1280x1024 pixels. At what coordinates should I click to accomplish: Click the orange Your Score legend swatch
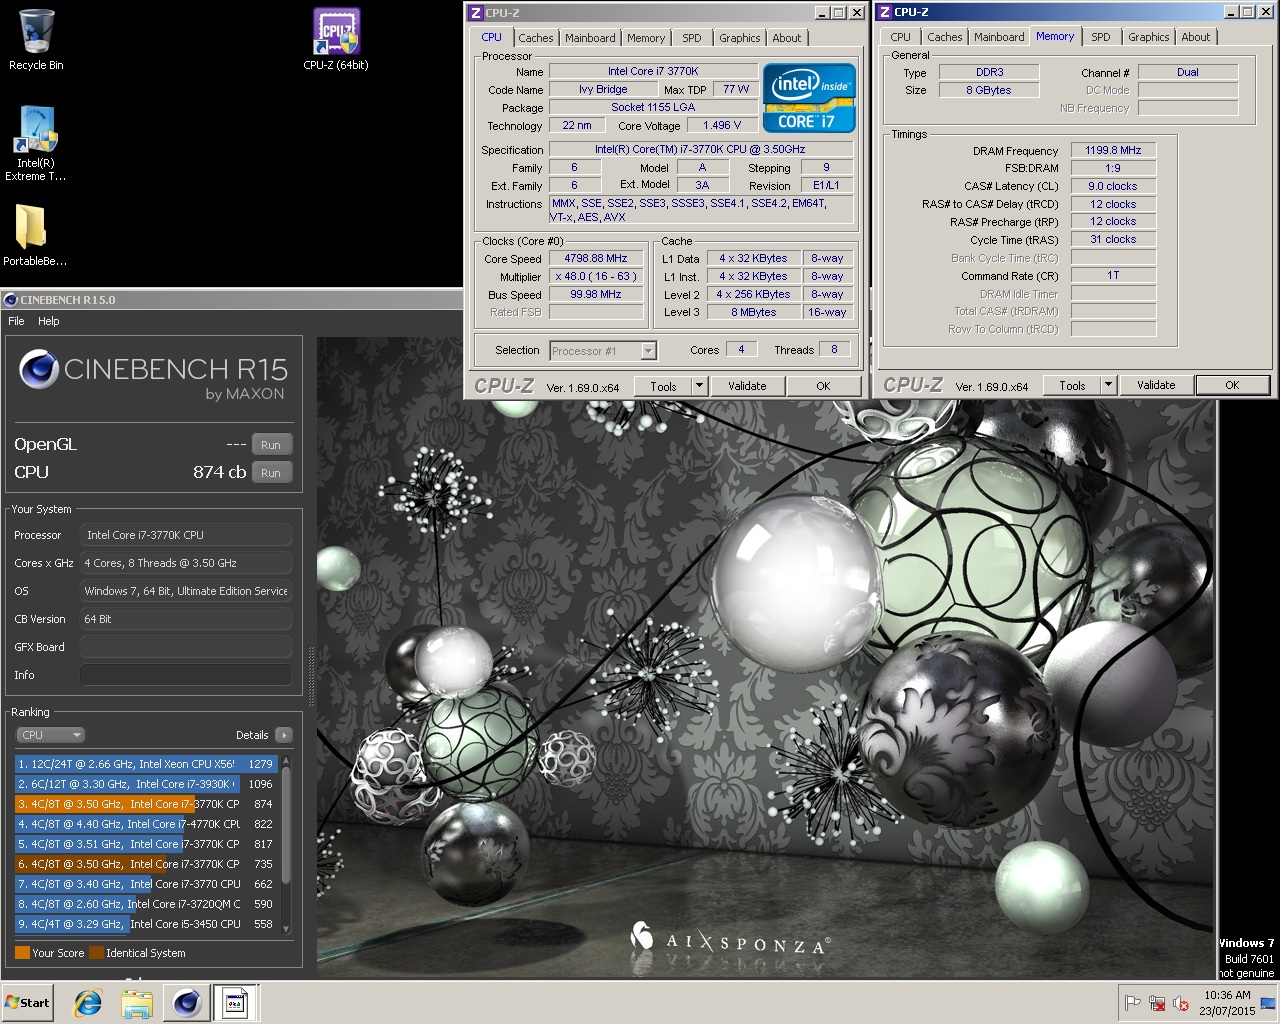tap(22, 953)
